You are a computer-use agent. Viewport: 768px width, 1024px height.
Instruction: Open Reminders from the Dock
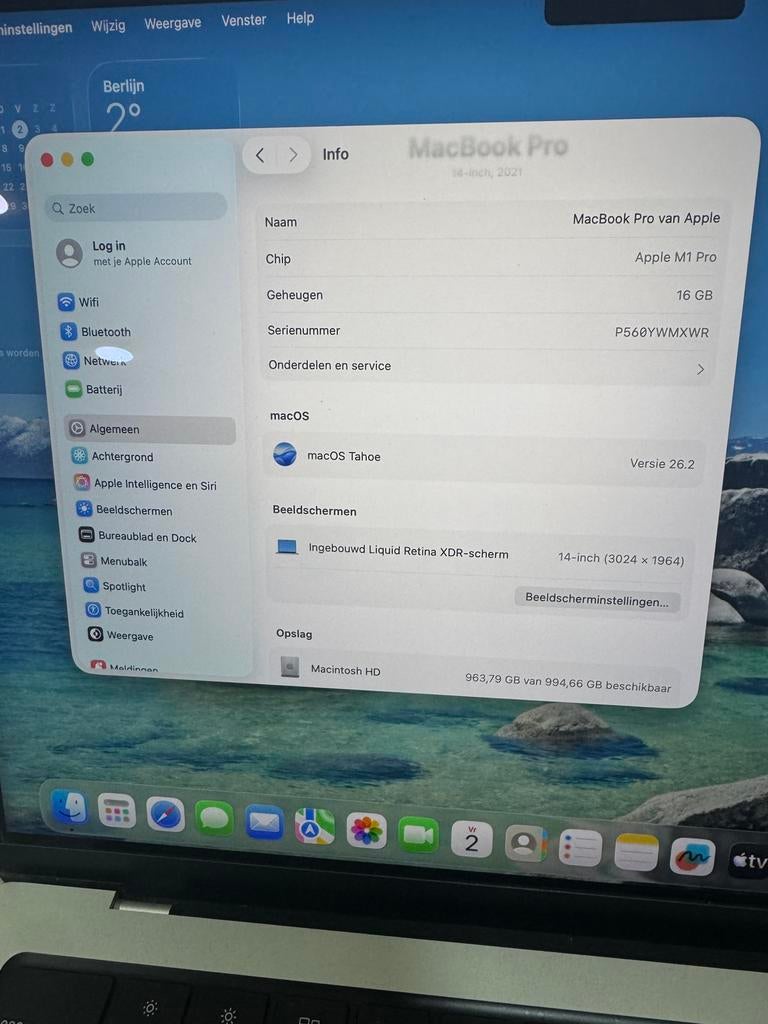581,848
